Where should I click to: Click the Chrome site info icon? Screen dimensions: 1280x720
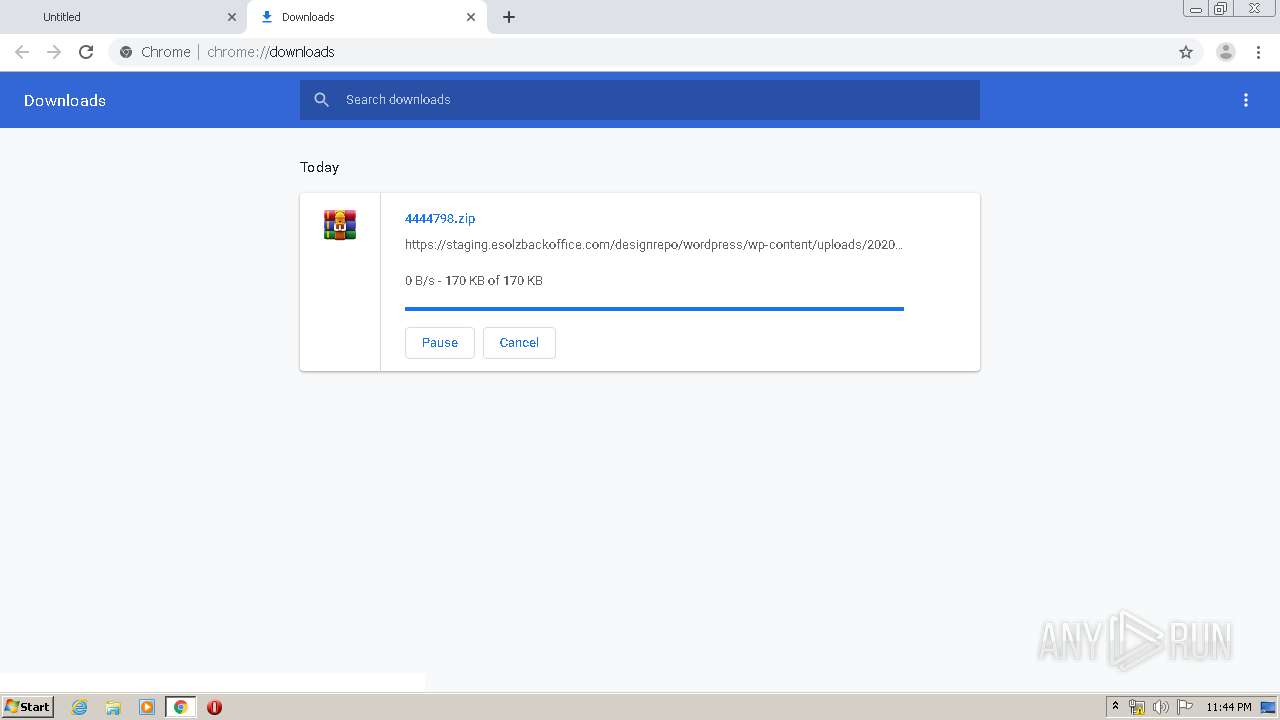point(126,52)
